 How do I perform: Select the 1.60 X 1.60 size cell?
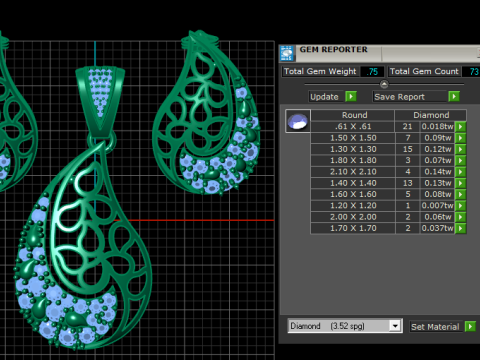[x=353, y=194]
